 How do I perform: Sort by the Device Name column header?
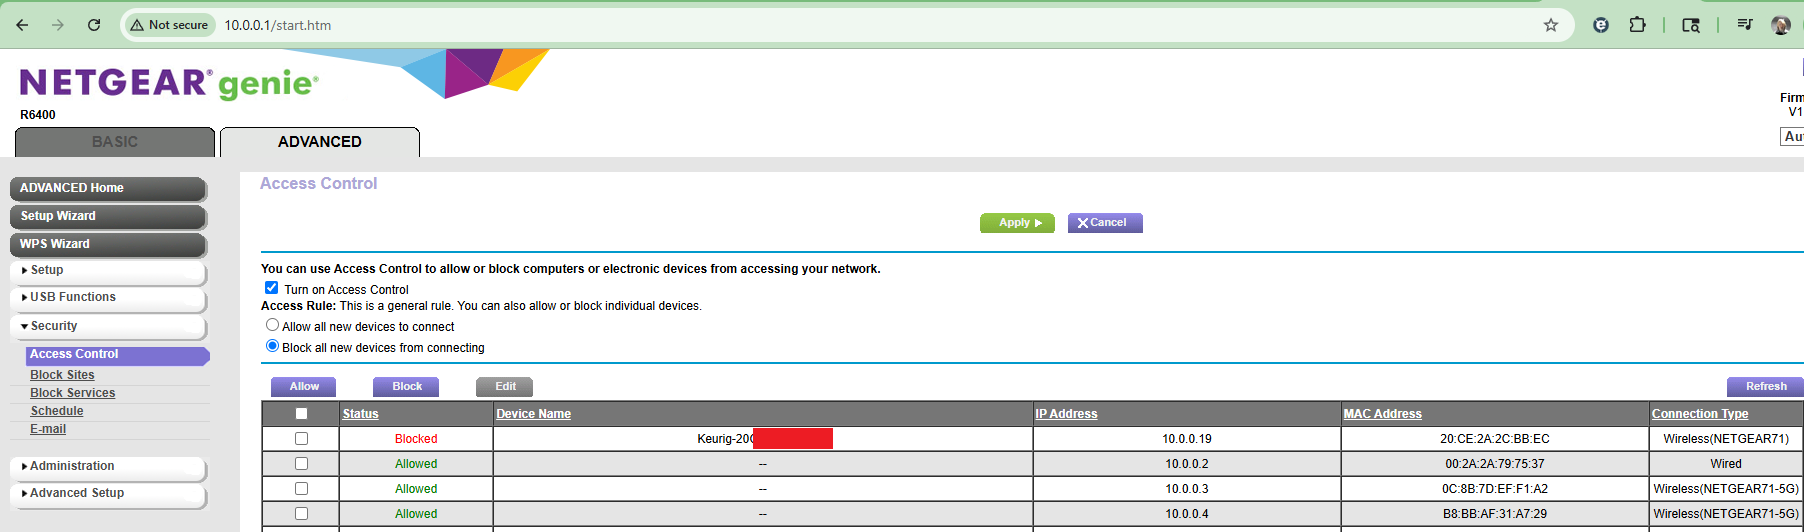click(533, 414)
